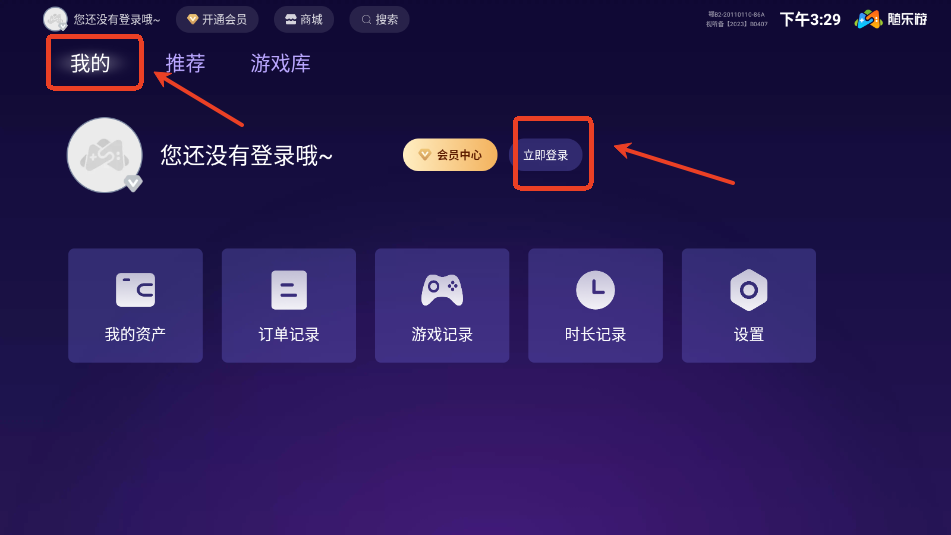Switch to the 我的 tab
Screen dimensions: 951x535
click(x=90, y=63)
